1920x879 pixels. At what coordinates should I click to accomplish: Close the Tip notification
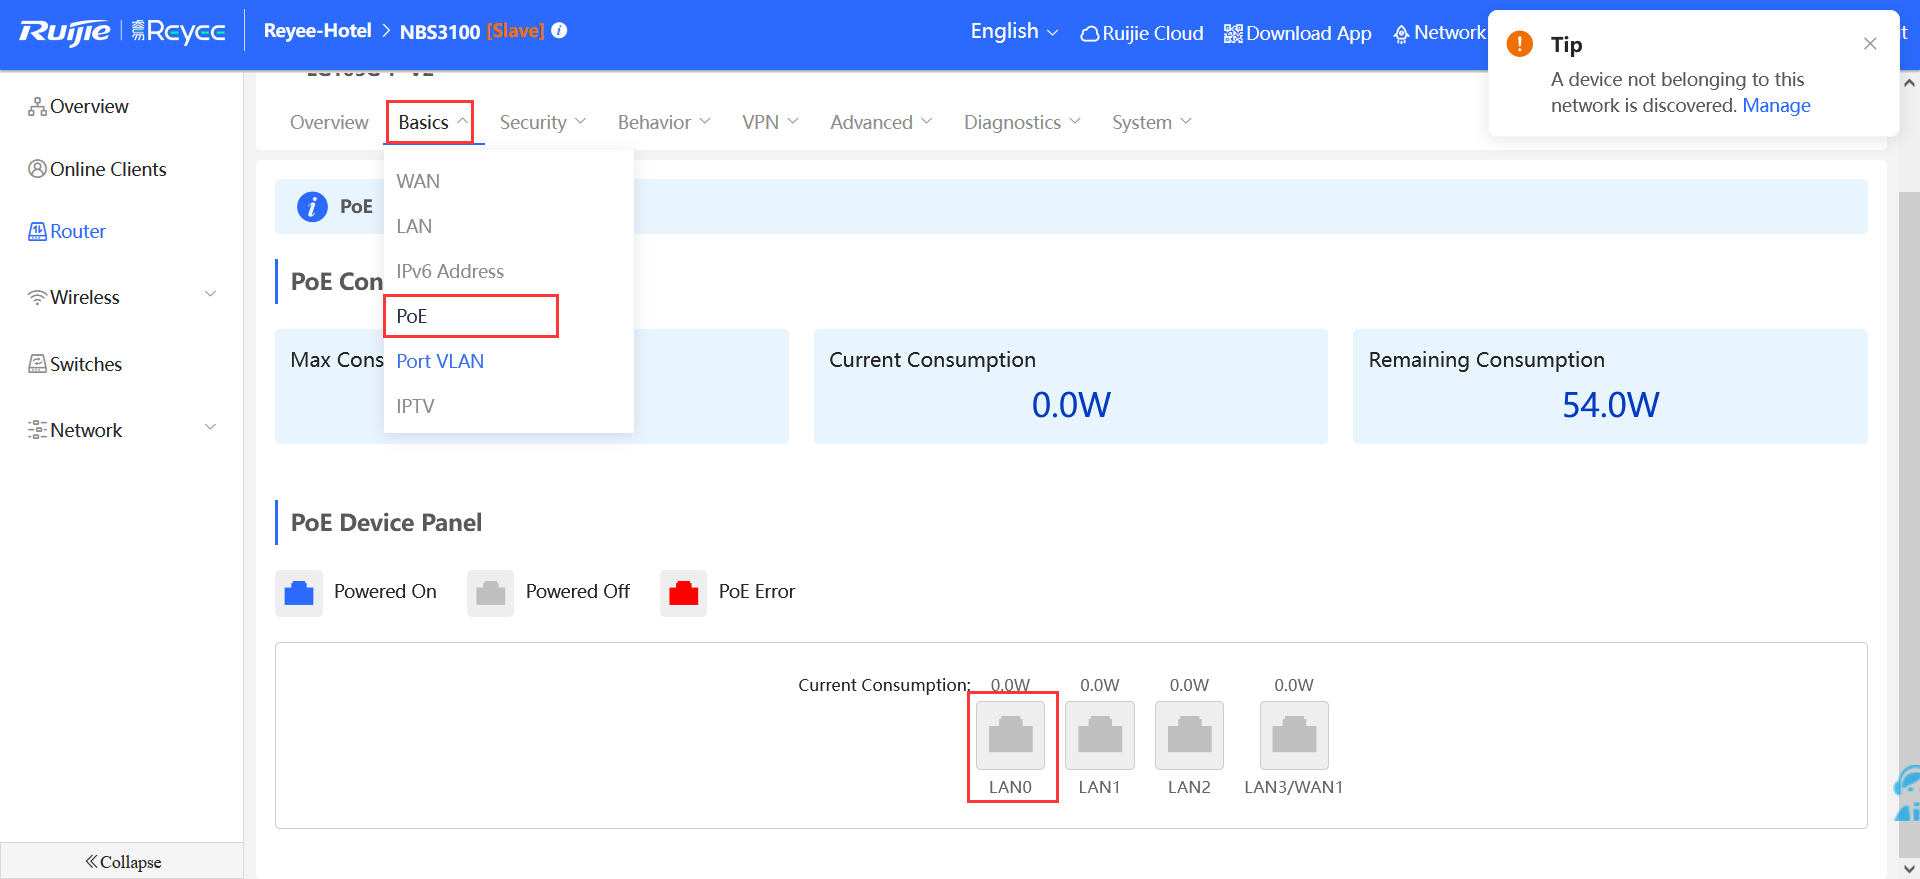[1870, 43]
